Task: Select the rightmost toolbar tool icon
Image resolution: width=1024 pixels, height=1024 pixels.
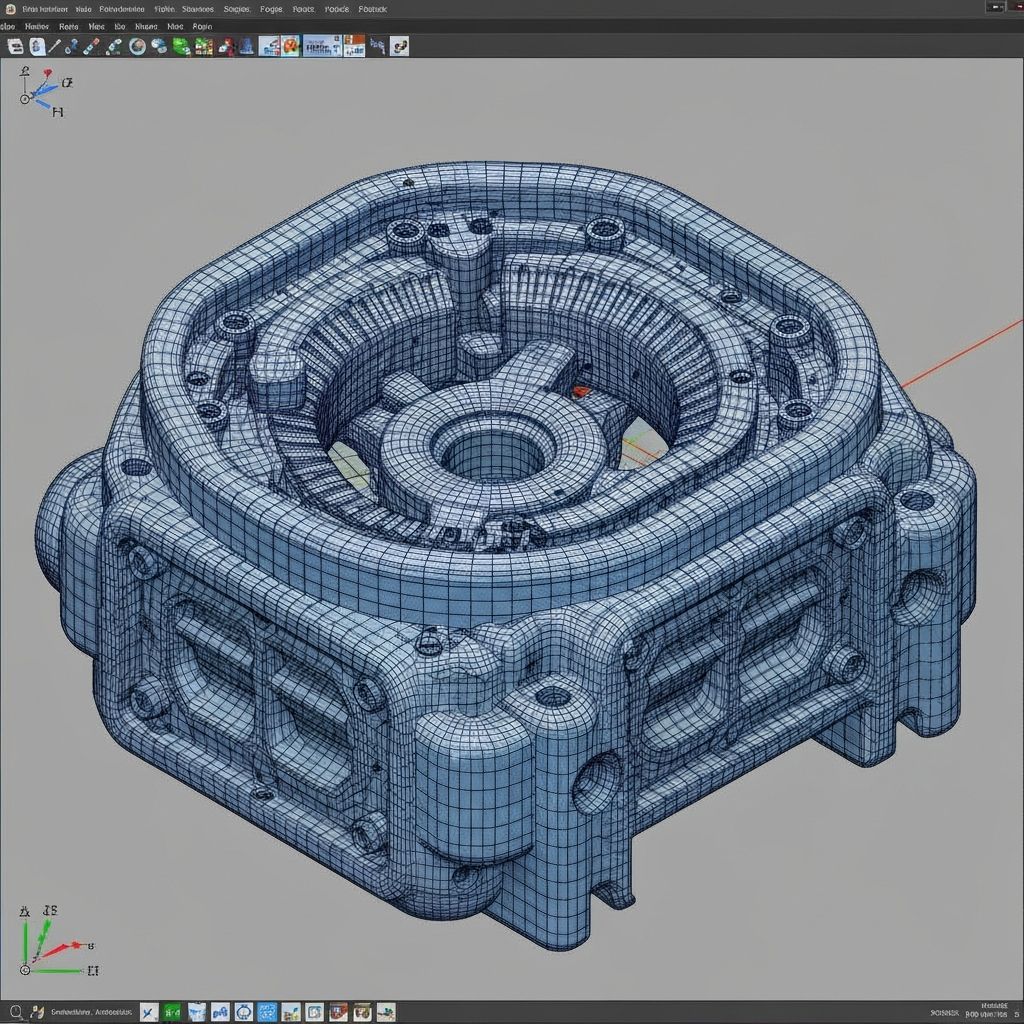Action: pos(399,45)
